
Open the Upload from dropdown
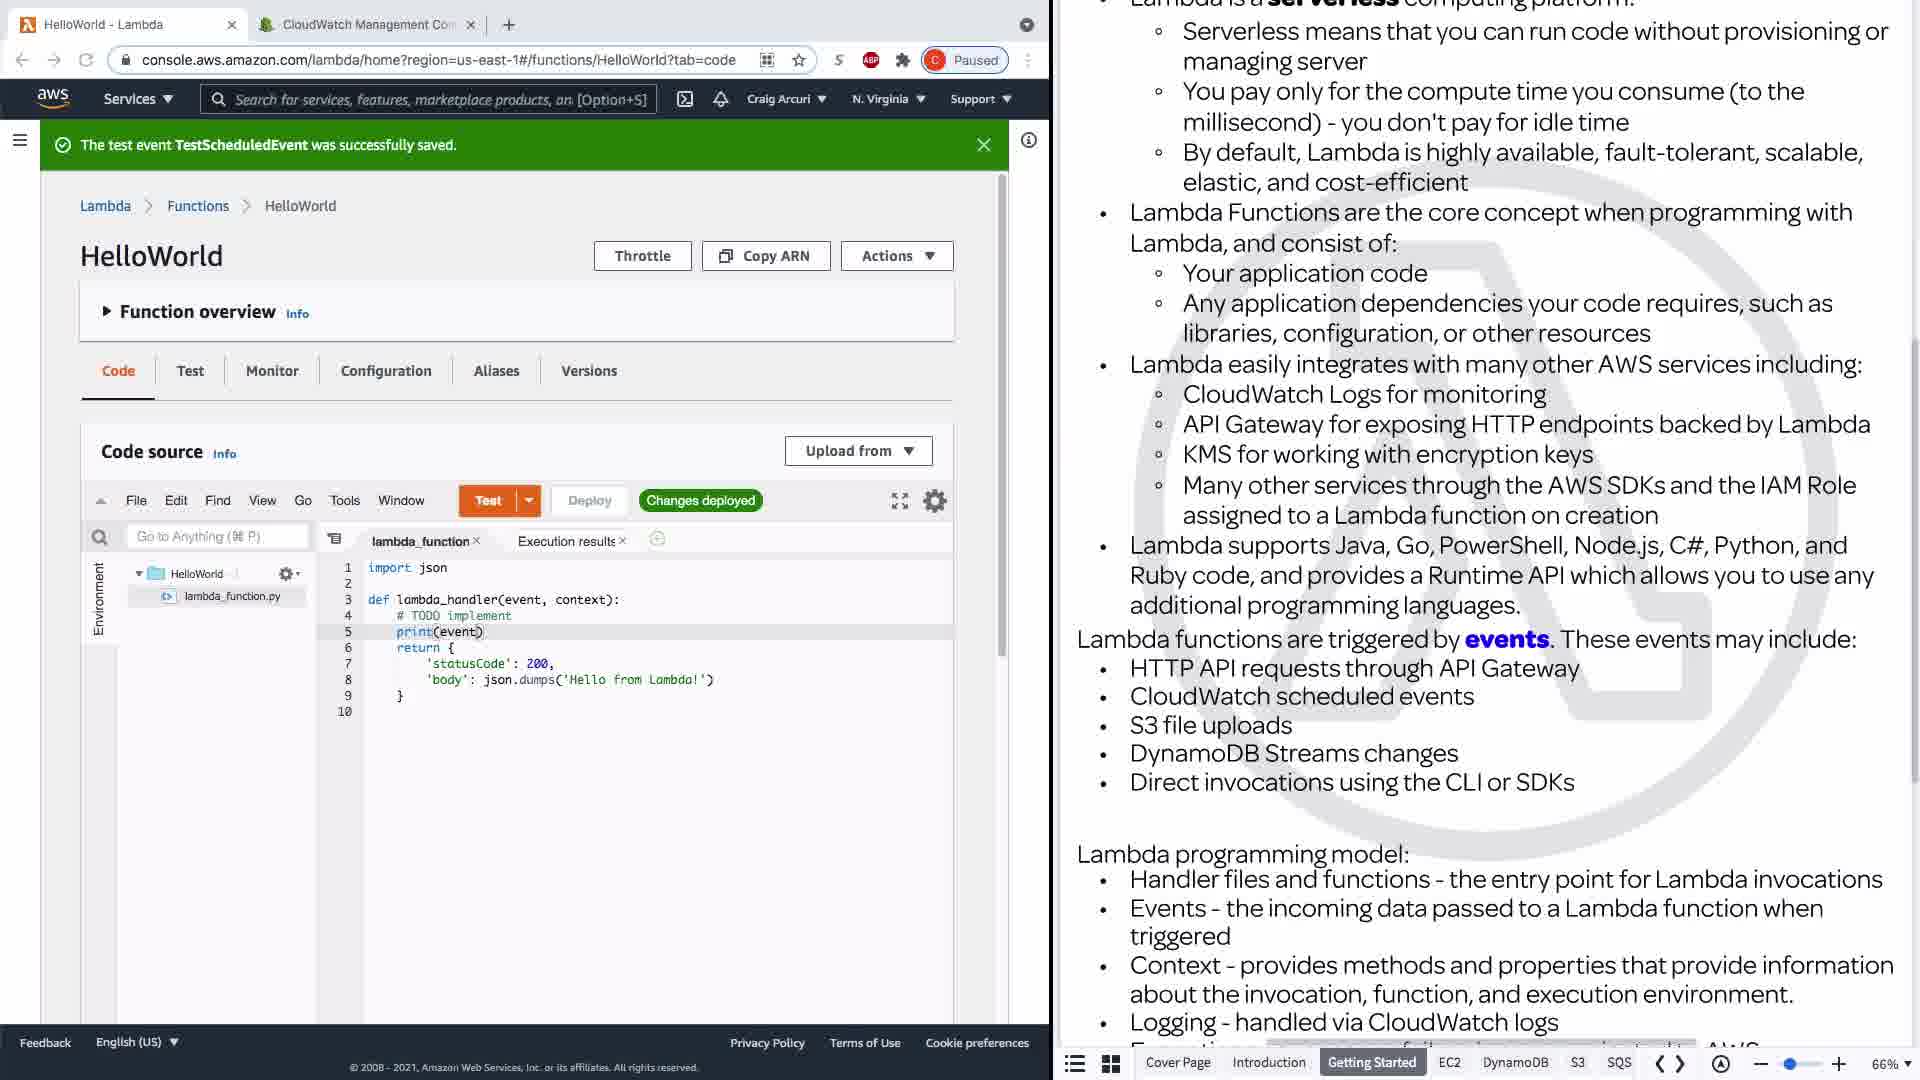click(x=859, y=451)
